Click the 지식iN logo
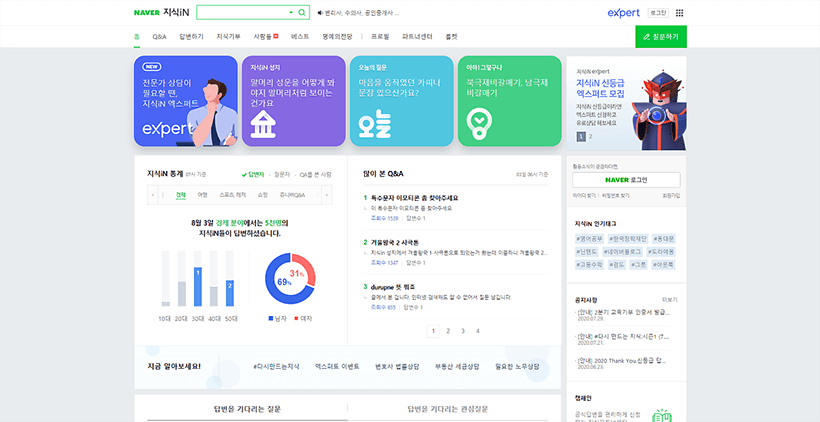 point(176,13)
